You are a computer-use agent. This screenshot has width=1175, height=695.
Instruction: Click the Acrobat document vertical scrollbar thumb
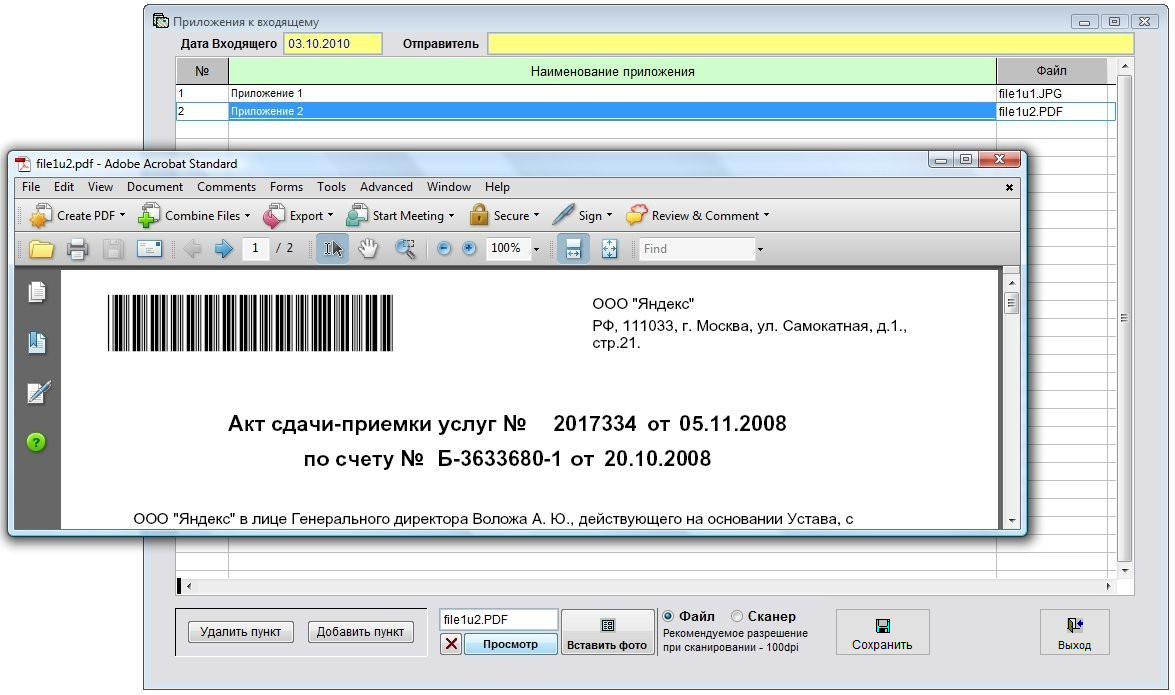click(x=1012, y=303)
